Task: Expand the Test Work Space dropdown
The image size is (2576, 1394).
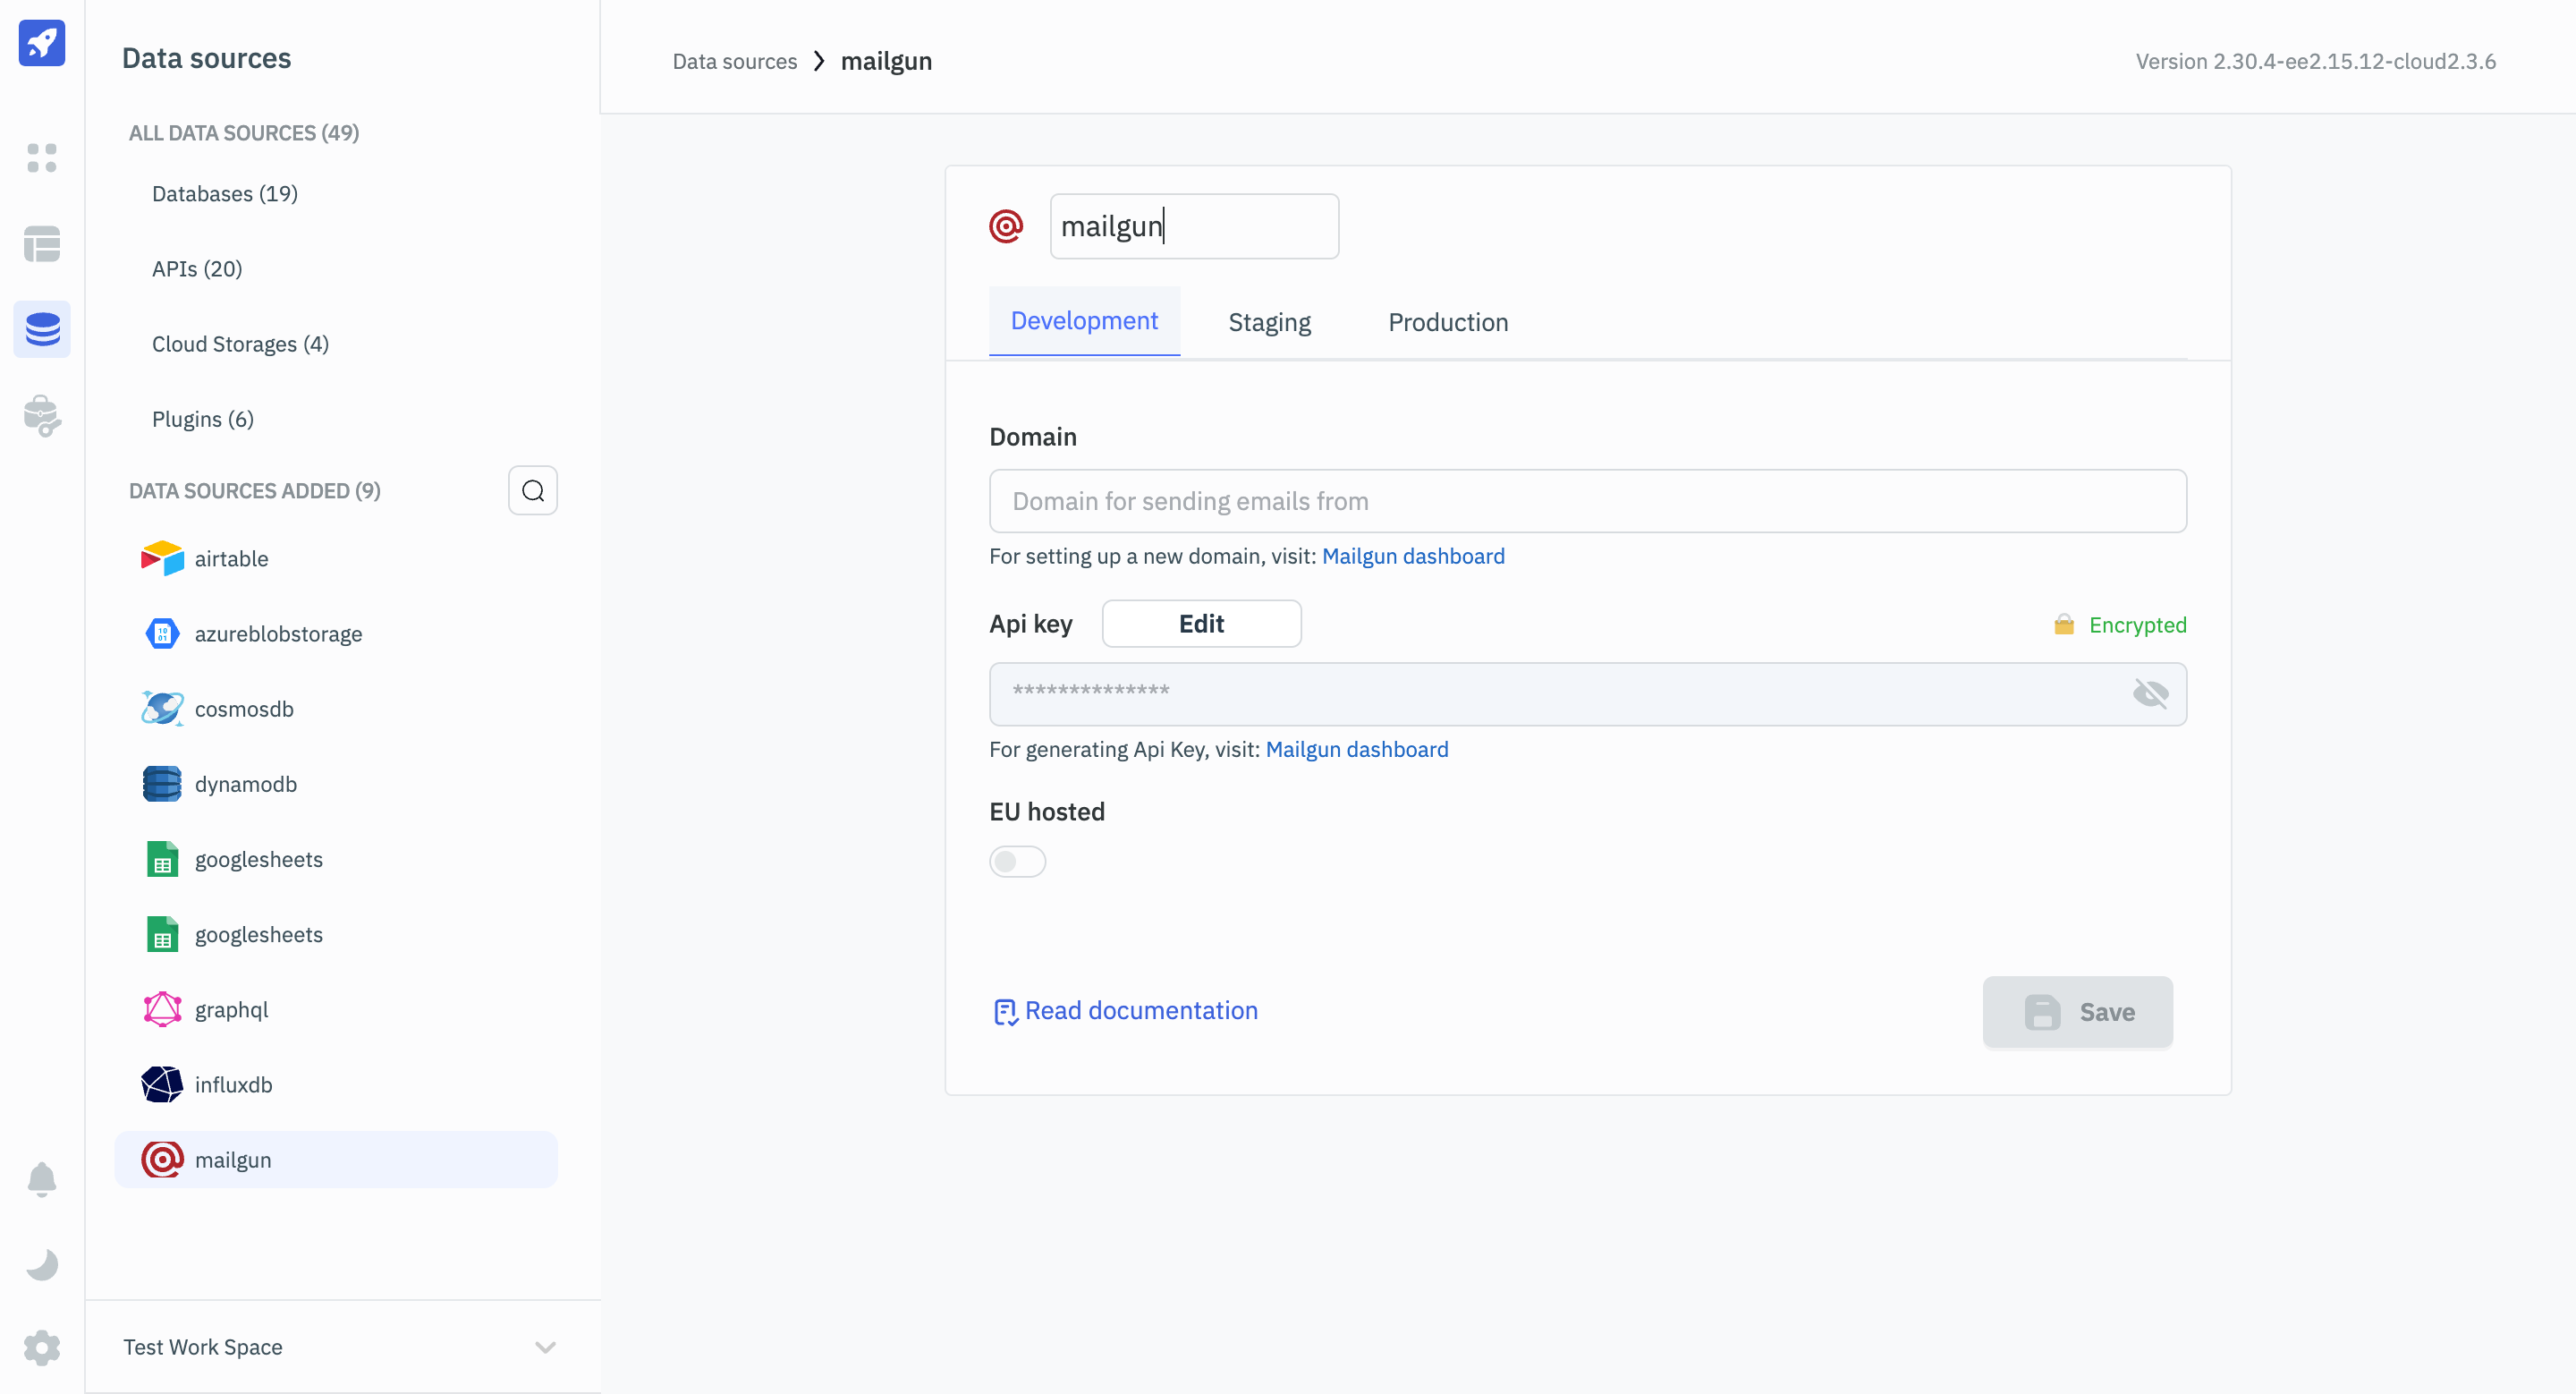Action: (545, 1347)
